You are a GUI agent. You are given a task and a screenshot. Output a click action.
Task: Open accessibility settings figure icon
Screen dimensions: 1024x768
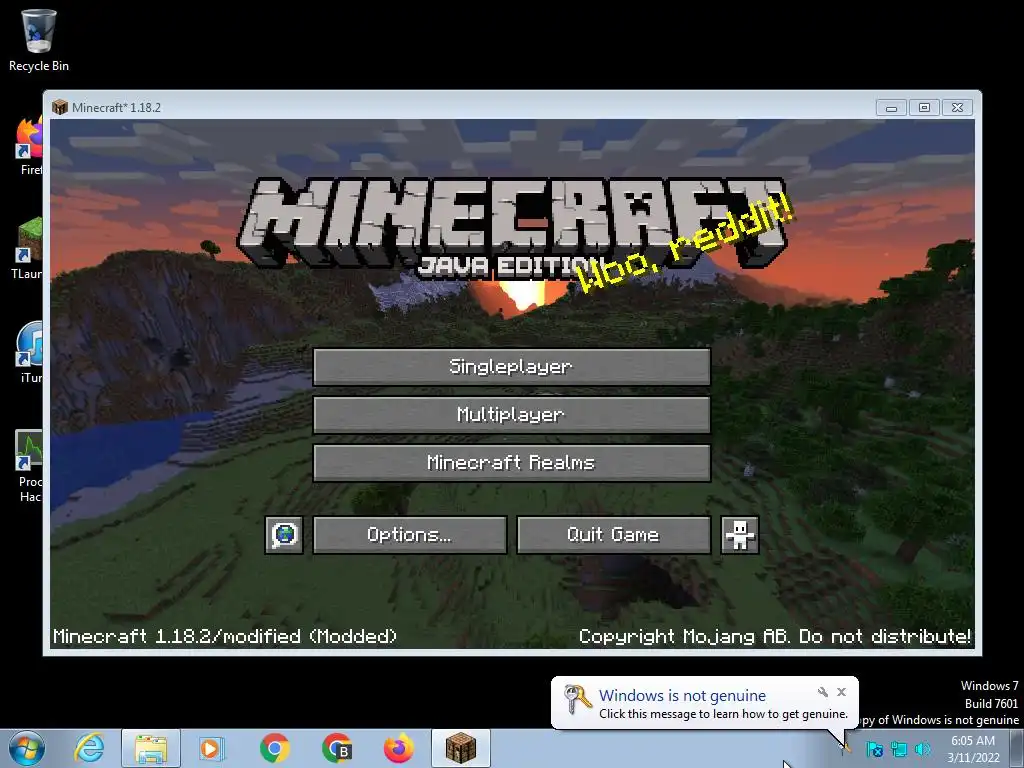(739, 535)
